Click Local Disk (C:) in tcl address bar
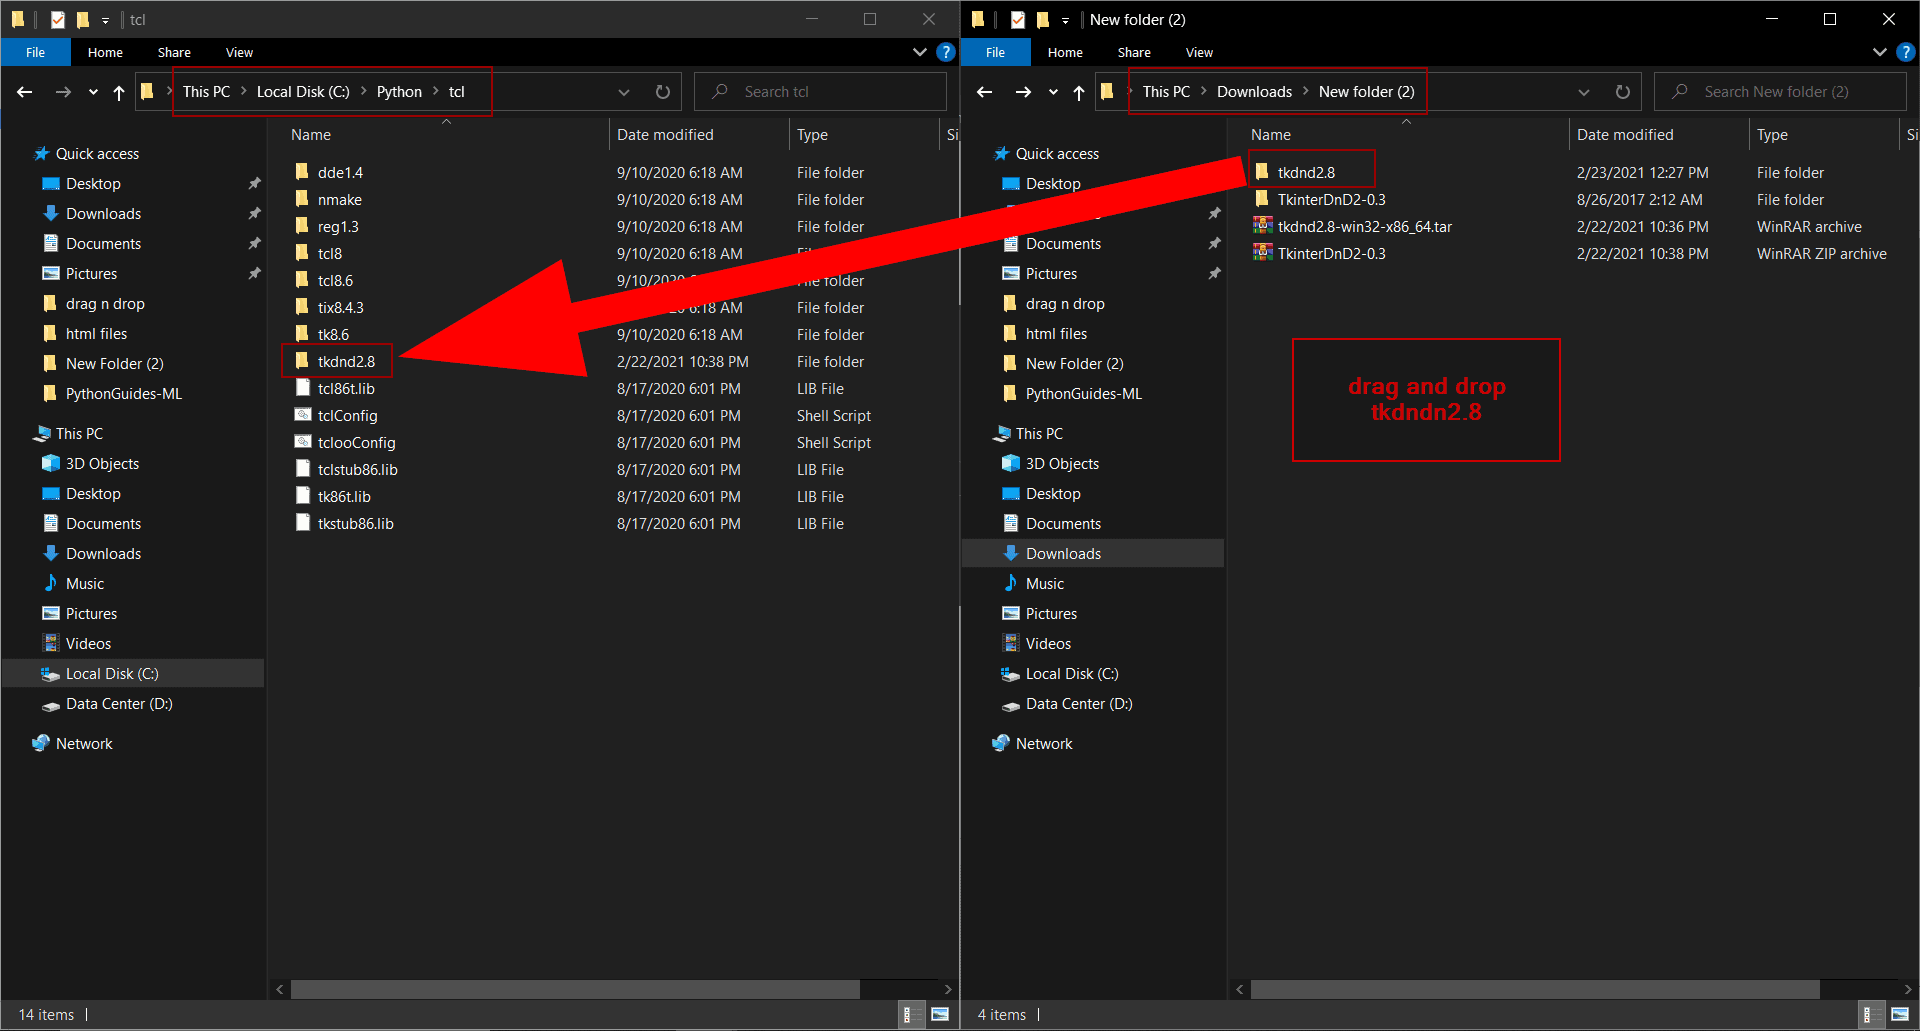This screenshot has width=1920, height=1031. (x=303, y=92)
